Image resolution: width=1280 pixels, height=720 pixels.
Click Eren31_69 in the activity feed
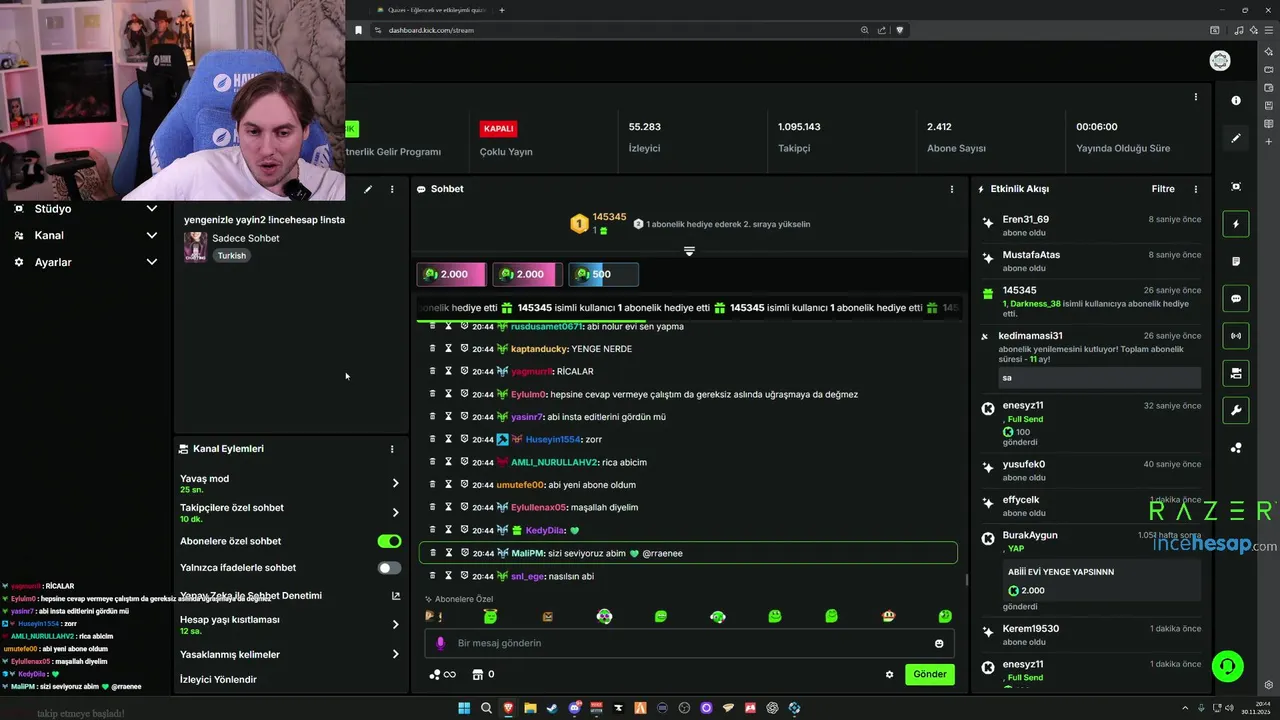(x=1026, y=219)
